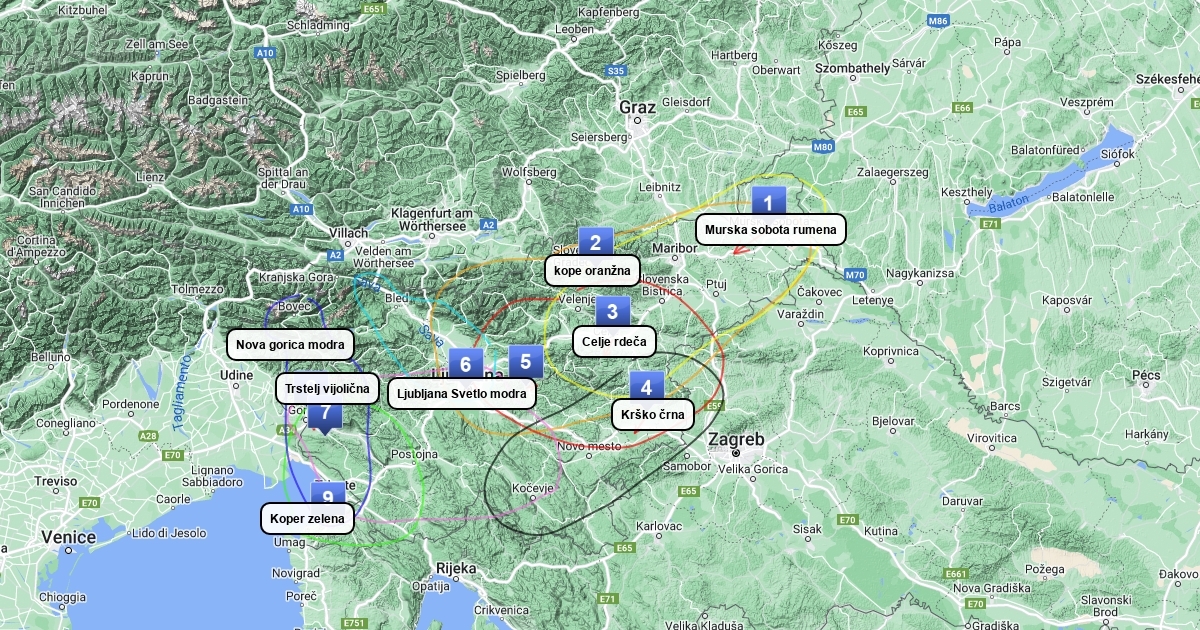
Task: Open the Koper zelena label
Action: (x=307, y=518)
